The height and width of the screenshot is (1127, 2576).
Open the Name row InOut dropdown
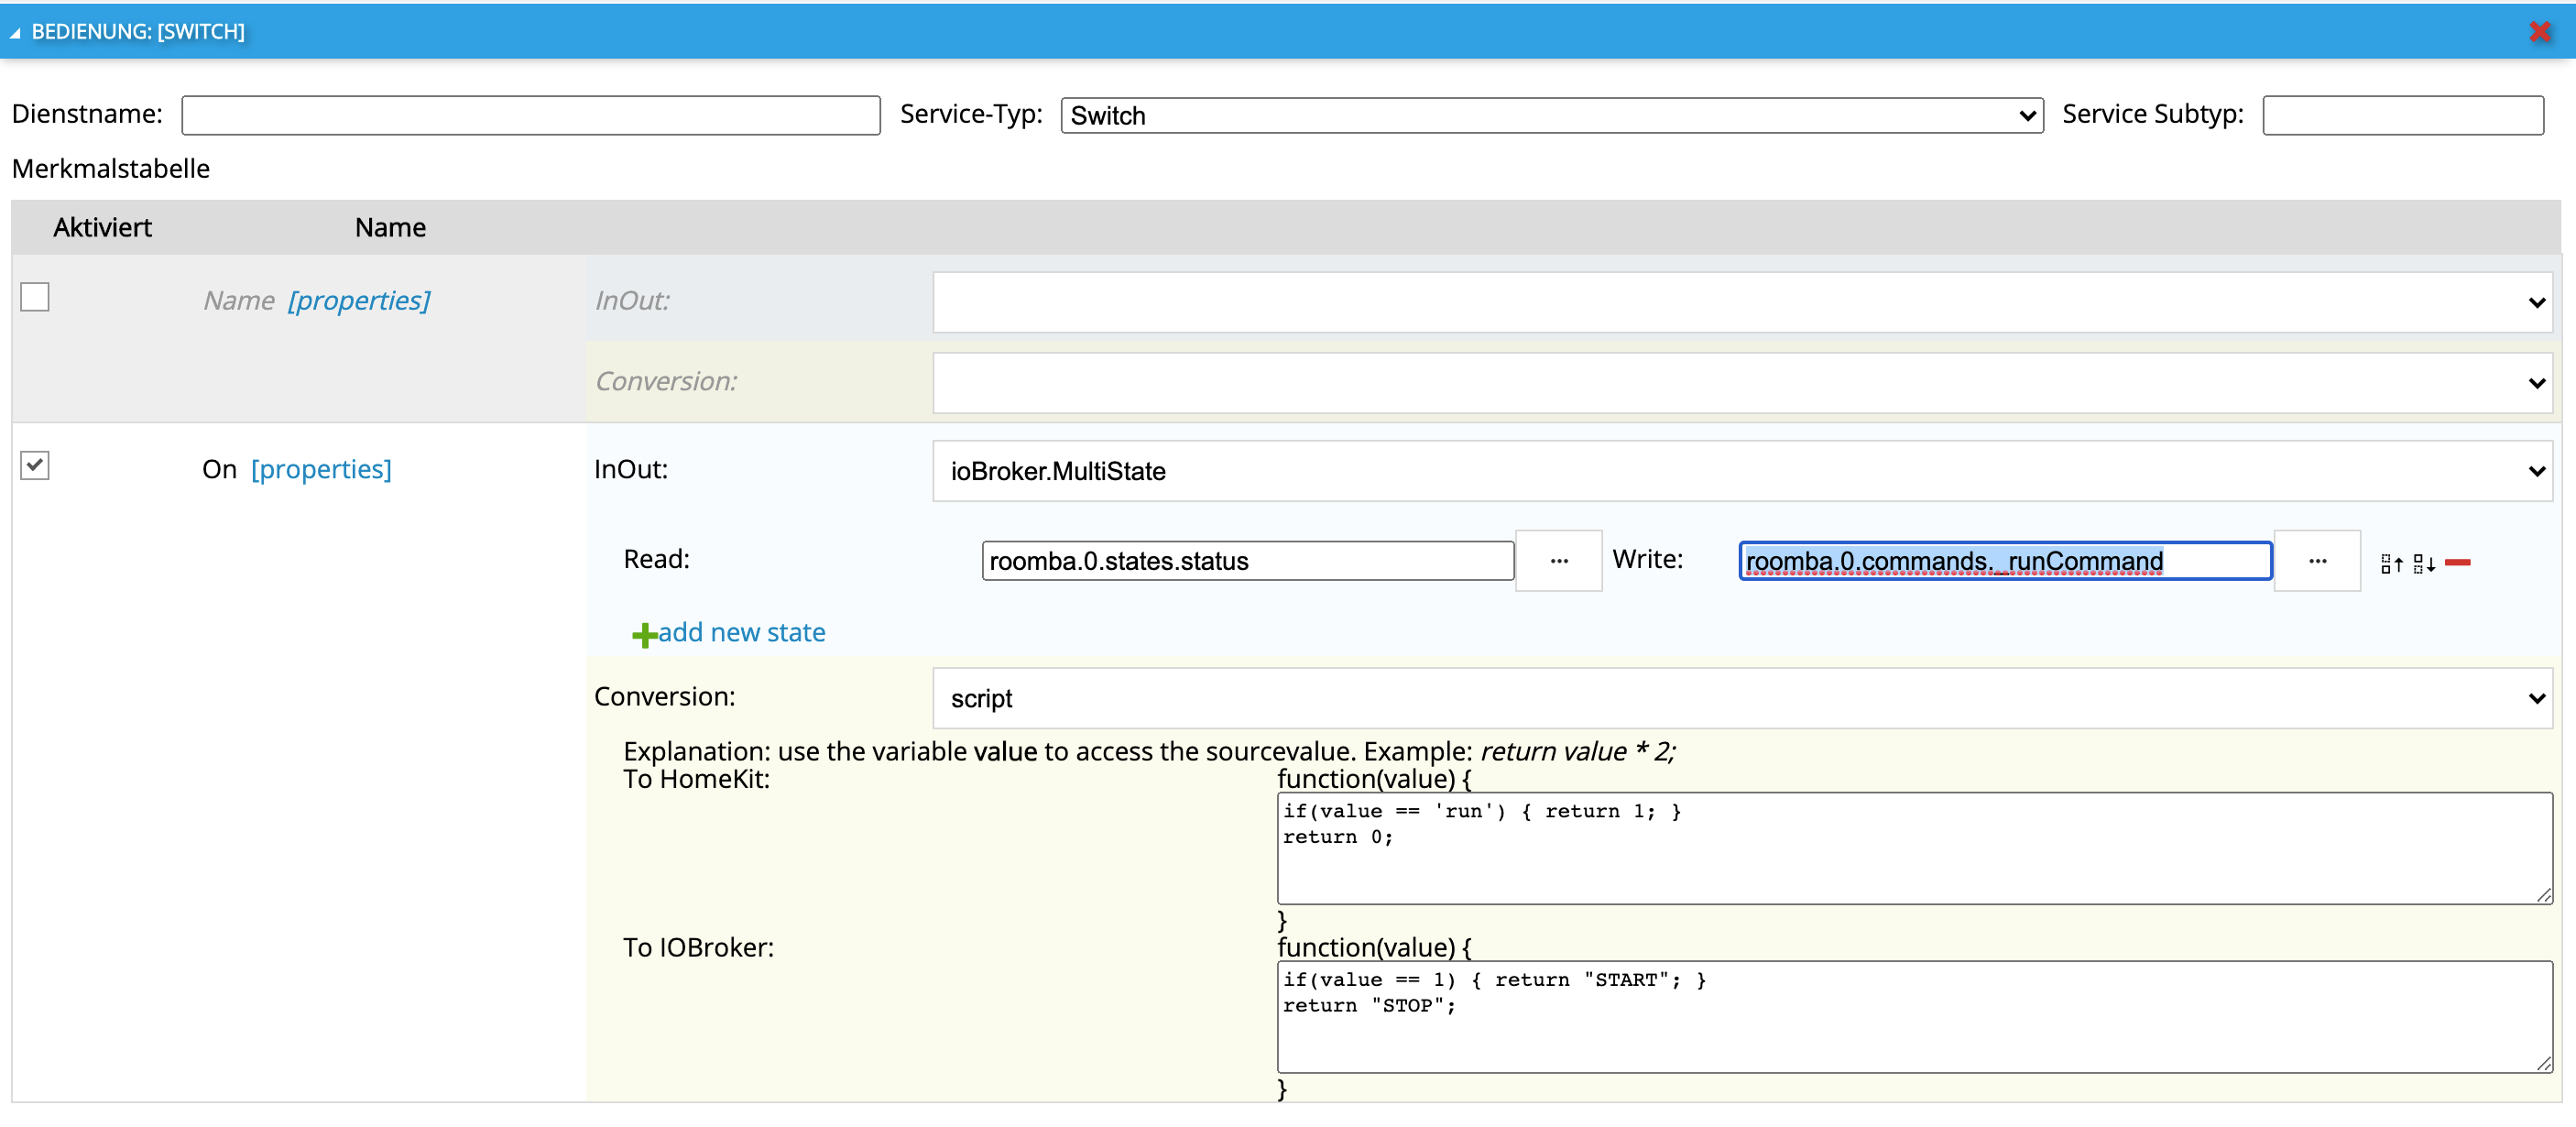coord(1741,302)
